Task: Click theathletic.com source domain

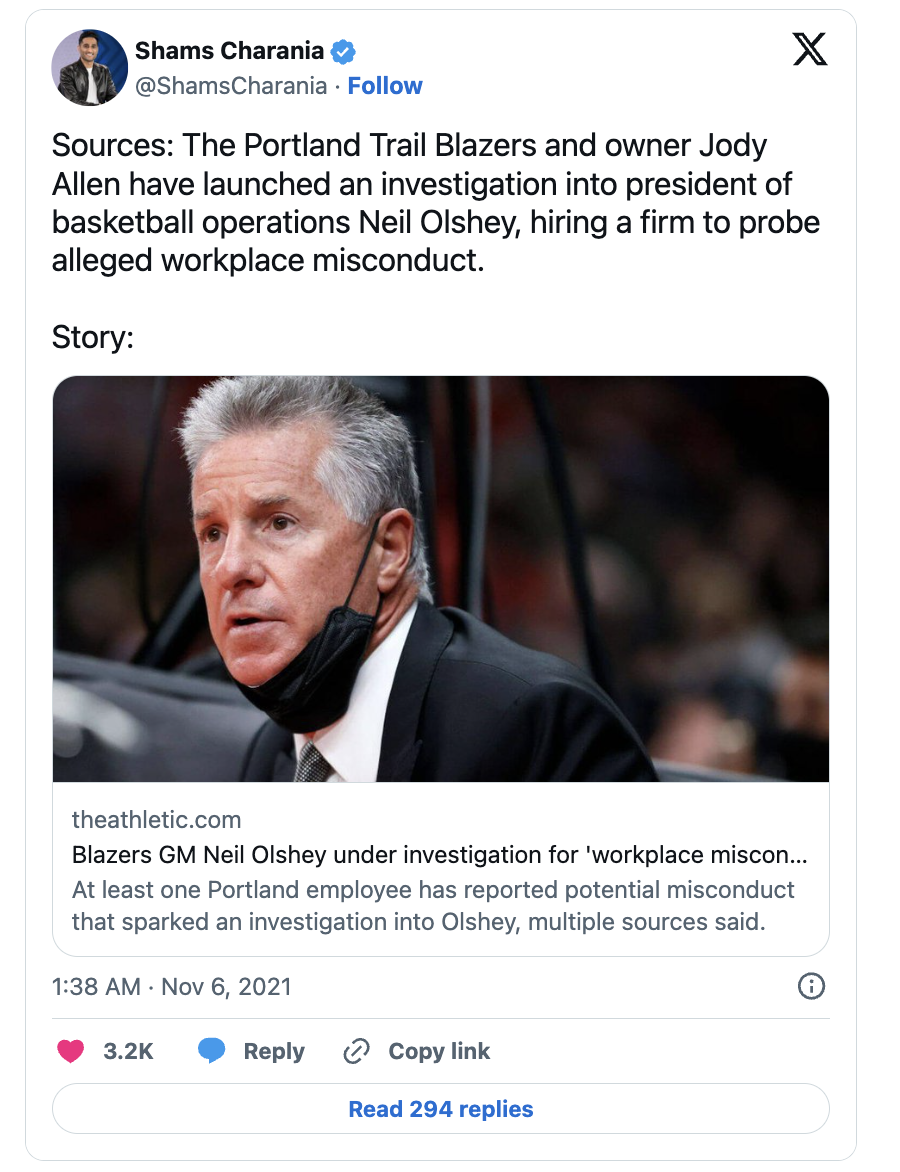Action: pyautogui.click(x=156, y=820)
